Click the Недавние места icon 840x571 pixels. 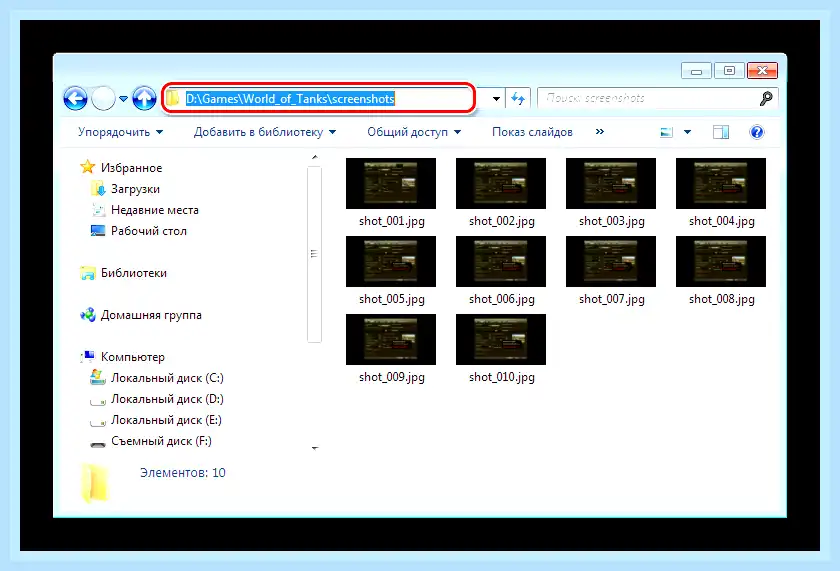coord(98,210)
